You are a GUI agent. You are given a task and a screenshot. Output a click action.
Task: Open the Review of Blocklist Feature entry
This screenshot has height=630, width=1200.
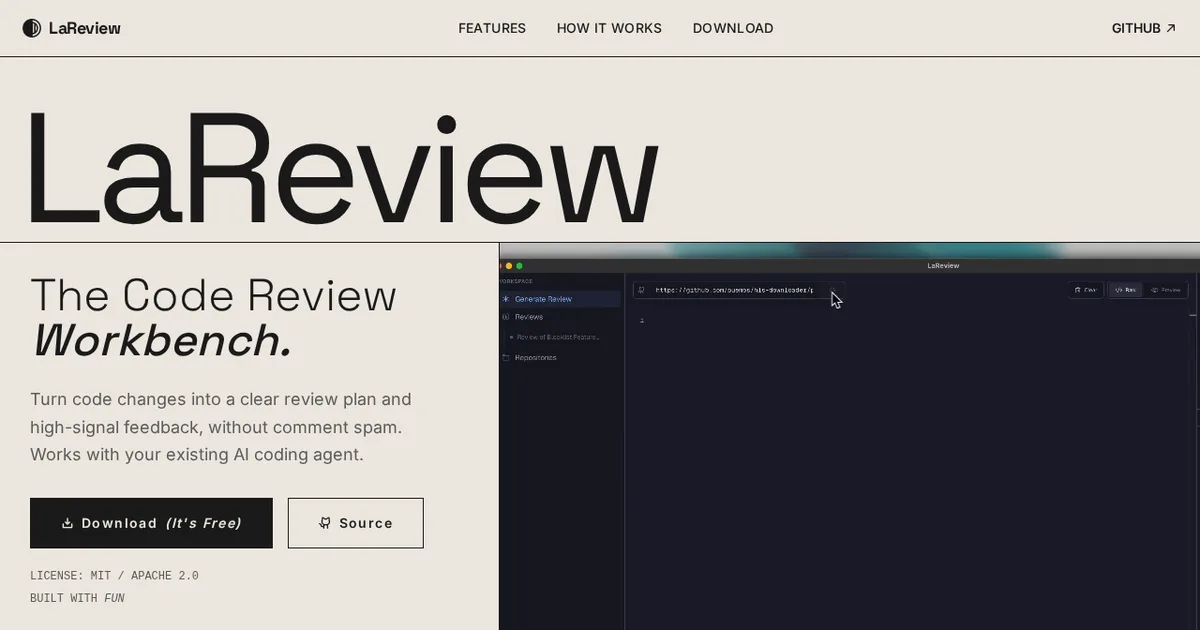(557, 337)
